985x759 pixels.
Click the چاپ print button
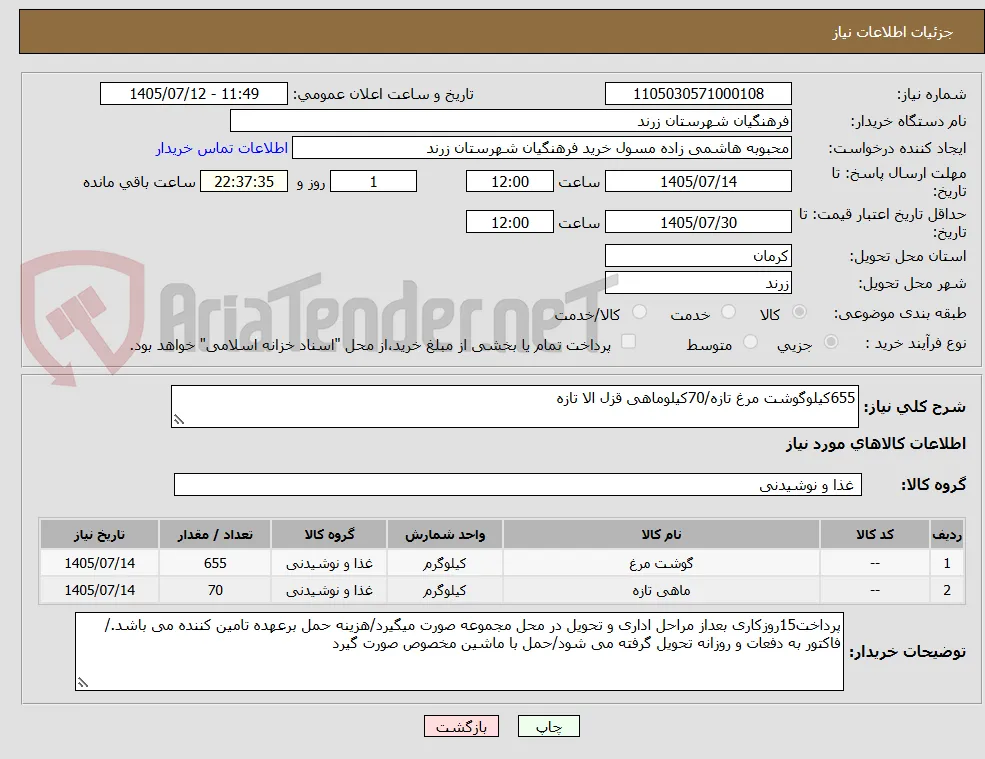[x=548, y=726]
